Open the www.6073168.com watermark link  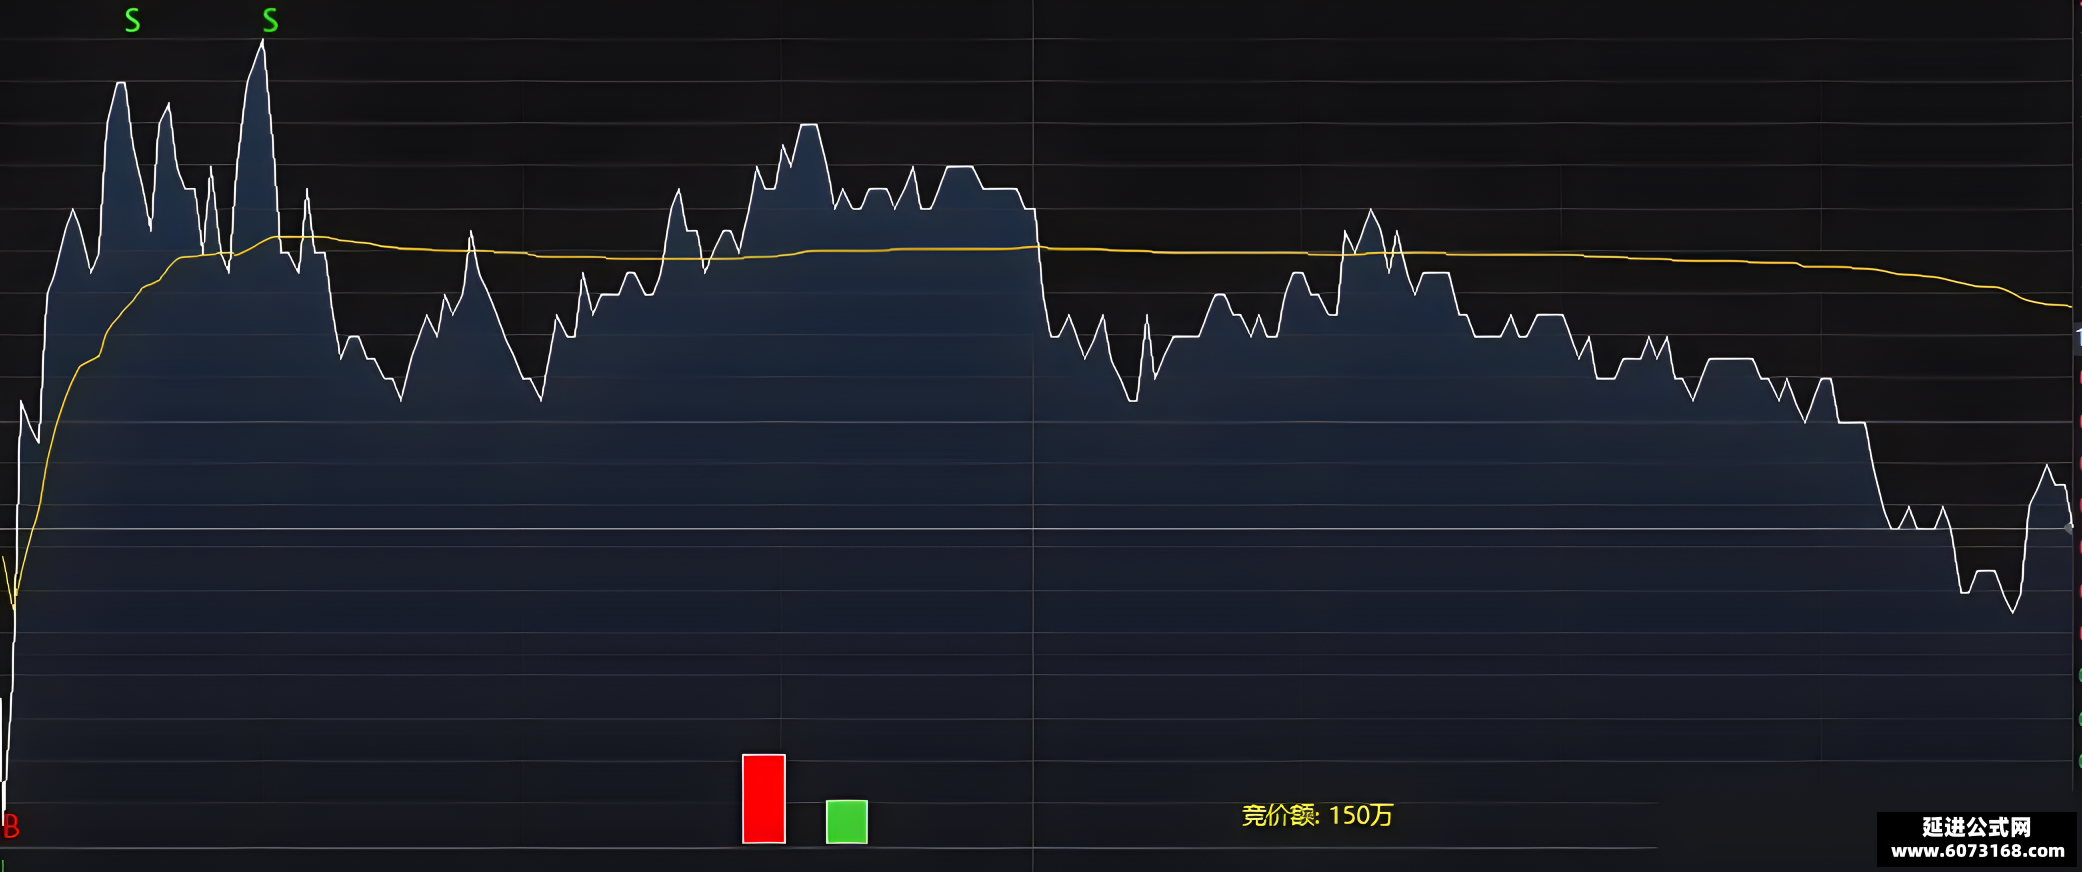pos(1977,851)
